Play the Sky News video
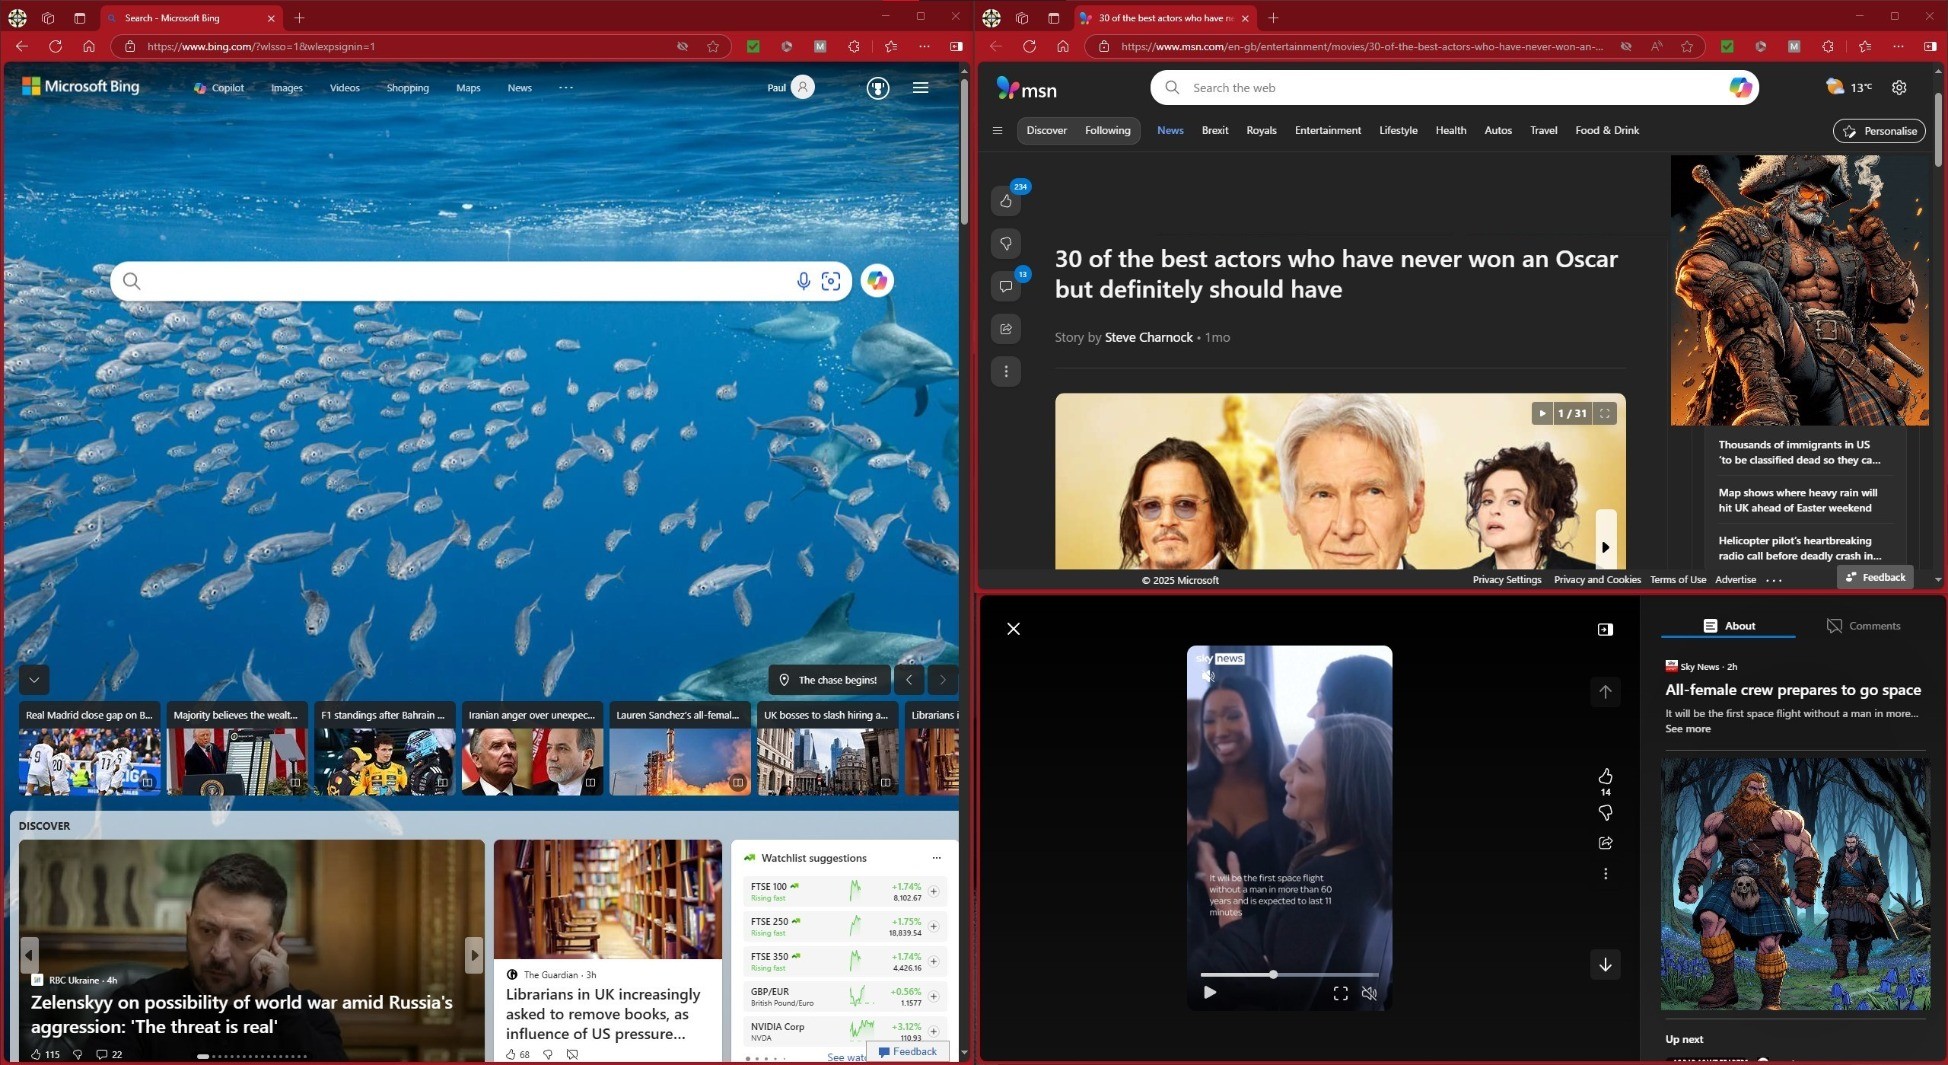Viewport: 1948px width, 1065px height. (x=1210, y=993)
